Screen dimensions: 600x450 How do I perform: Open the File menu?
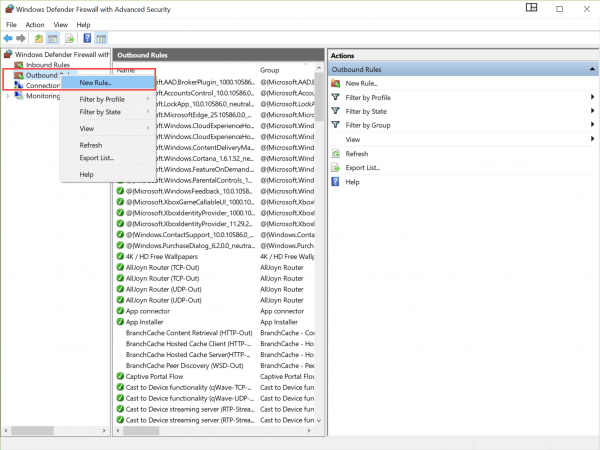click(x=11, y=24)
